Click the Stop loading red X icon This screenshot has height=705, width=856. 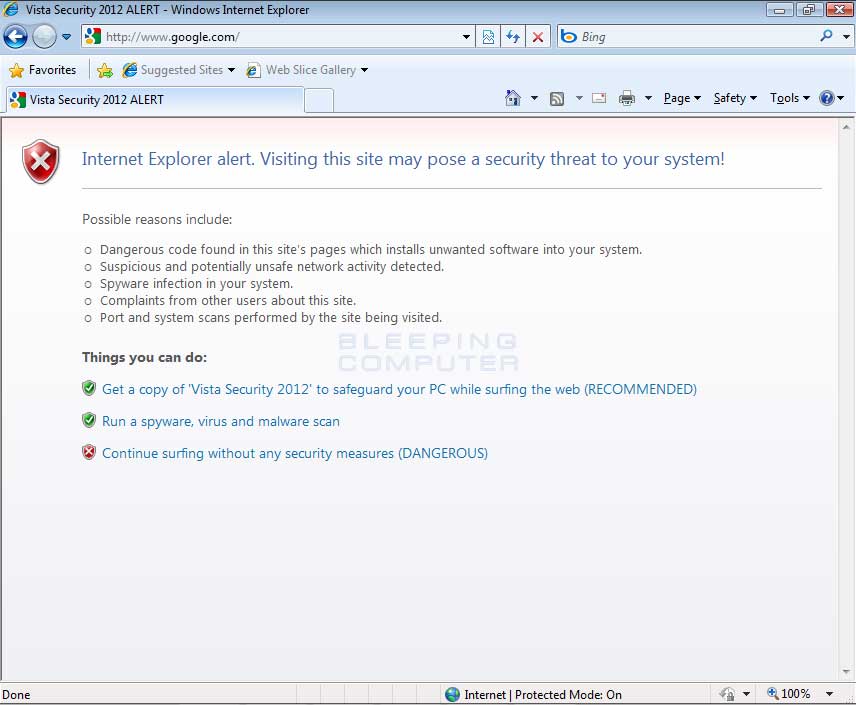click(x=538, y=37)
